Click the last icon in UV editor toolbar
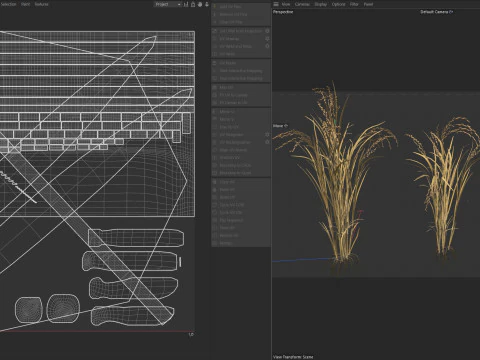480x360 pixels. pos(207,4)
